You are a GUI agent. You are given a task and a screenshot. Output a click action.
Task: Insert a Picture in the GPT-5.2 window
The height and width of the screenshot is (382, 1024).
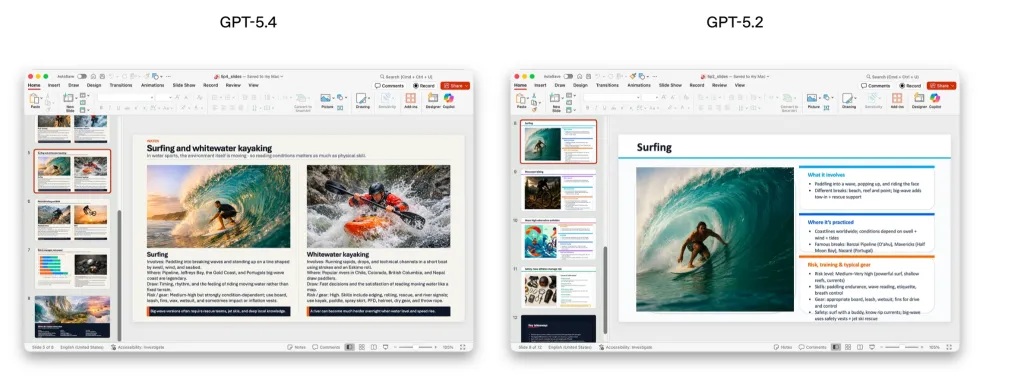pyautogui.click(x=813, y=100)
